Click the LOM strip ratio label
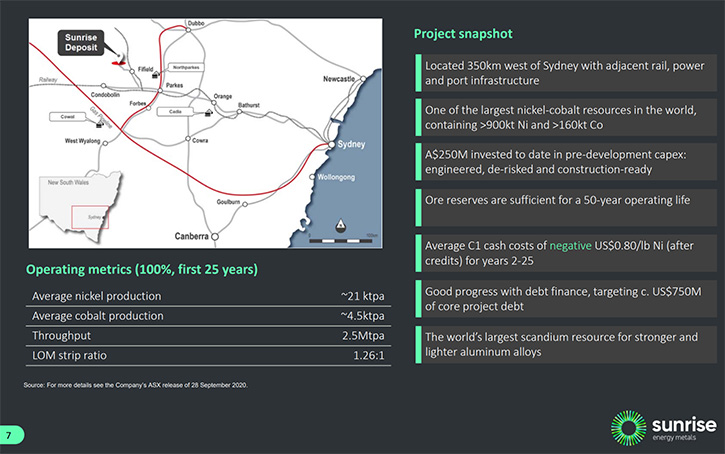The image size is (725, 454). click(x=69, y=356)
